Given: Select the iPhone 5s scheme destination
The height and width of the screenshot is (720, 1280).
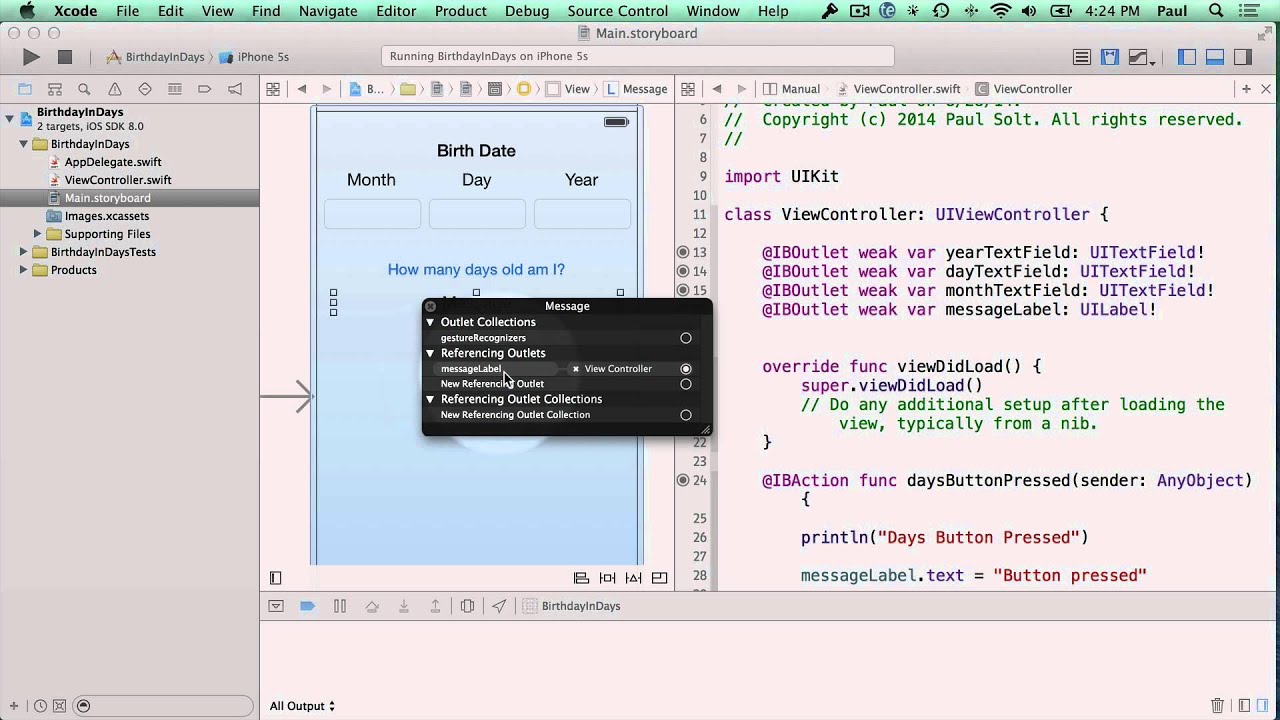Looking at the screenshot, I should pos(255,57).
